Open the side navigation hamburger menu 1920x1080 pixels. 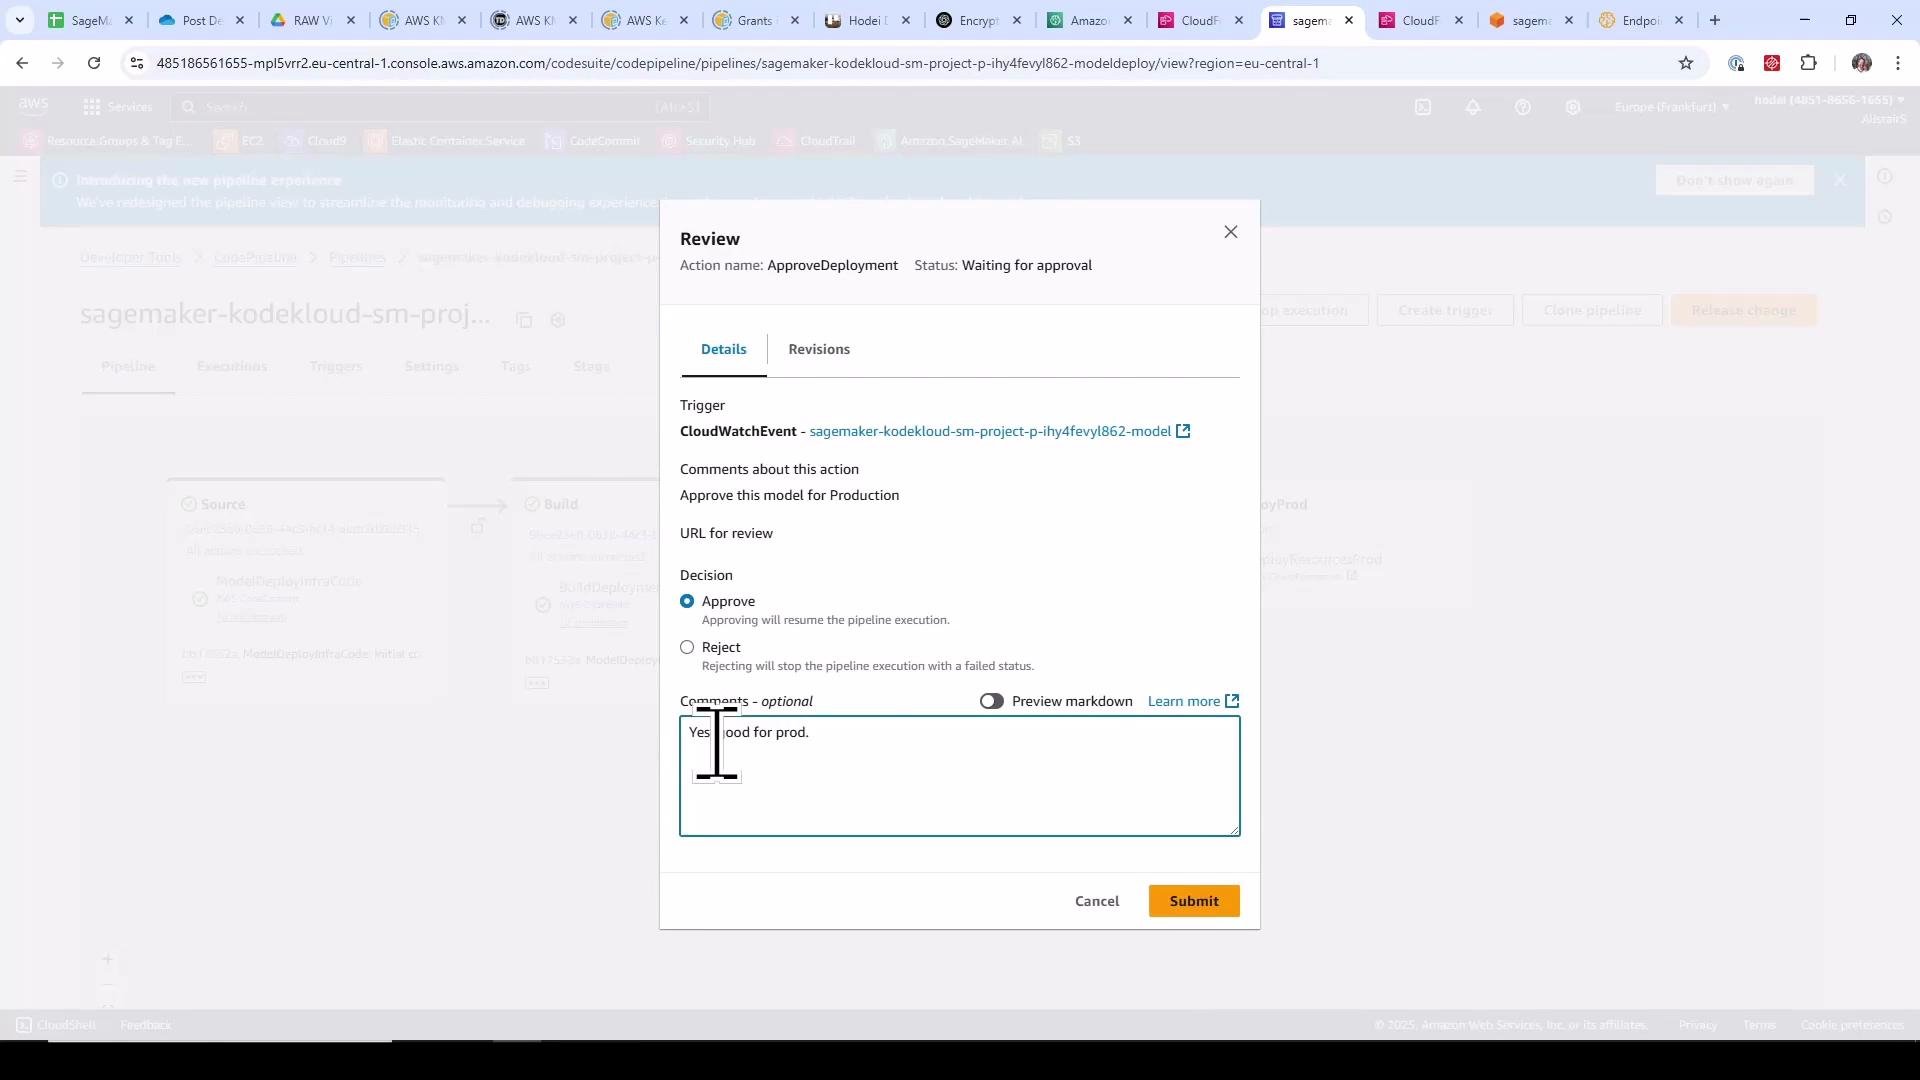pos(20,177)
